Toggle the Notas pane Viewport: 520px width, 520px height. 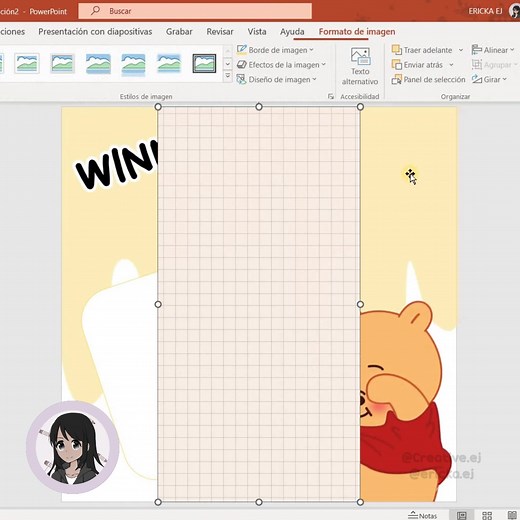(x=423, y=515)
